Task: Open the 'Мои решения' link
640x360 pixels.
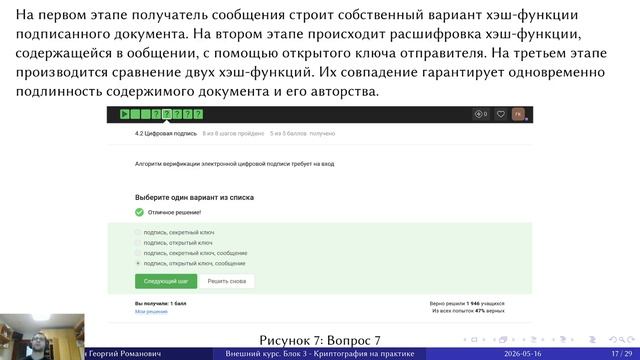Action: coord(151,312)
